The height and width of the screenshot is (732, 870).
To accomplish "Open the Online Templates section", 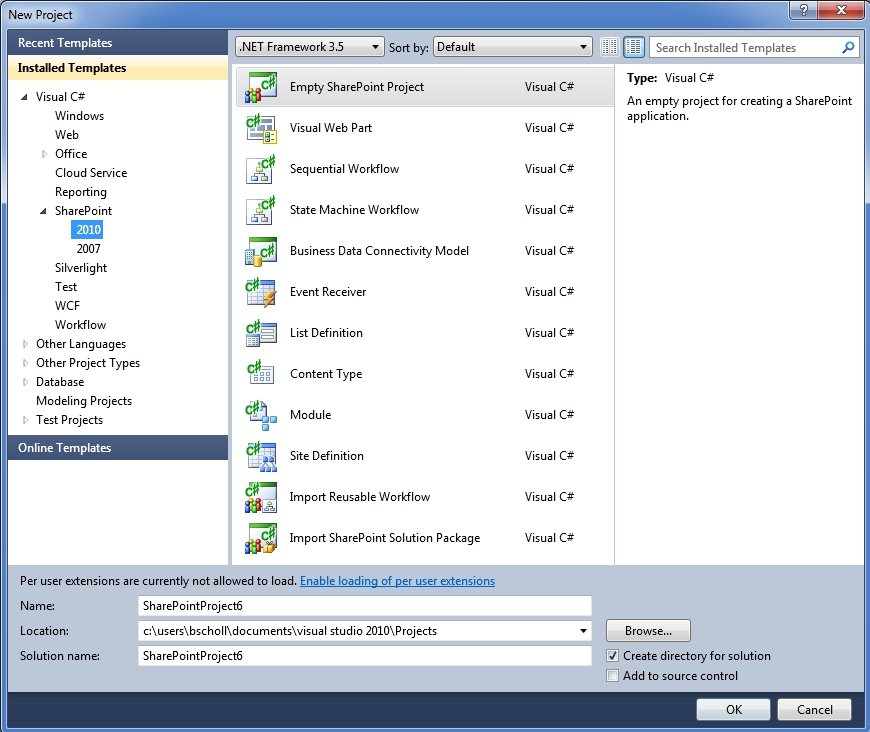I will coord(118,448).
